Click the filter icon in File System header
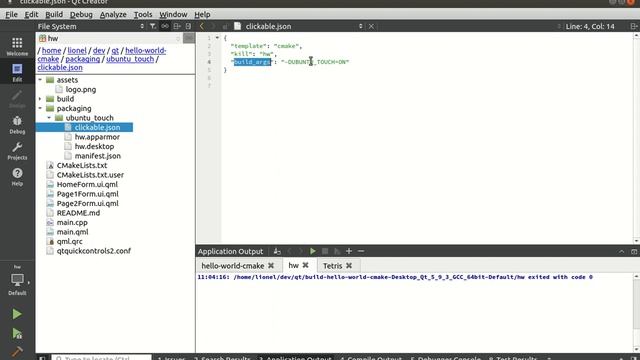Image resolution: width=640 pixels, height=360 pixels. (153, 26)
